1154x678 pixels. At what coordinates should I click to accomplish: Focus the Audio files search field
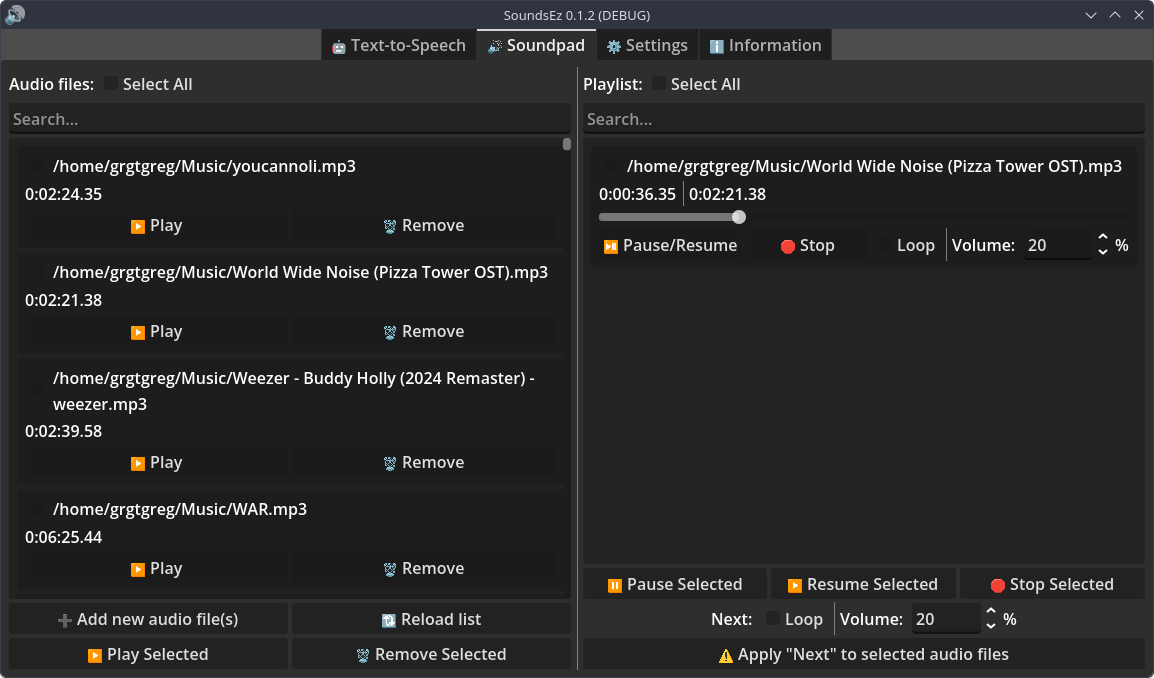289,119
